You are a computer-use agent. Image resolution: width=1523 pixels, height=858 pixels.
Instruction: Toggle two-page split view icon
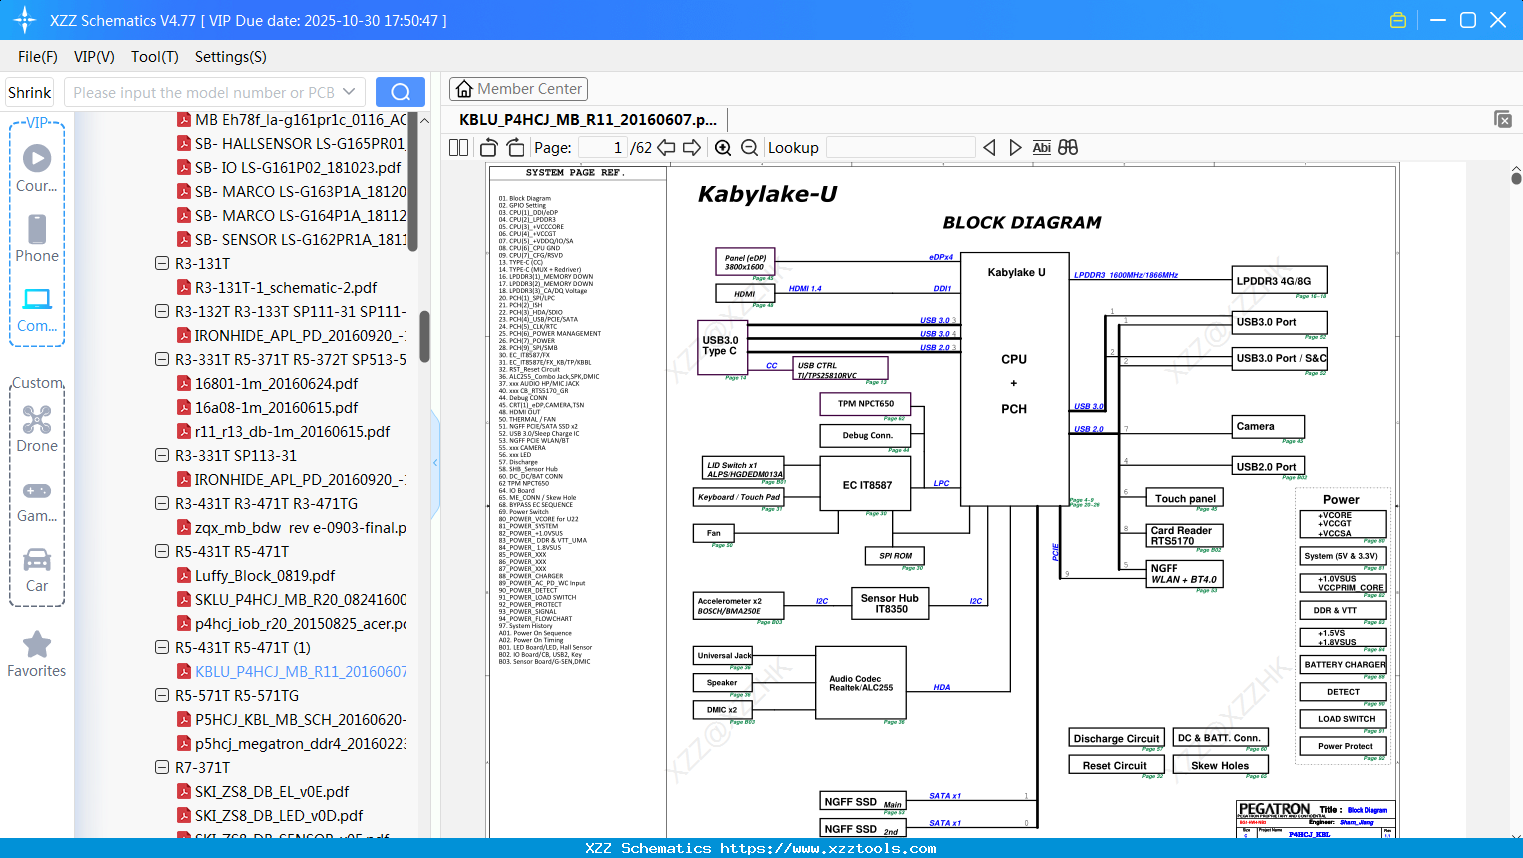(x=459, y=148)
